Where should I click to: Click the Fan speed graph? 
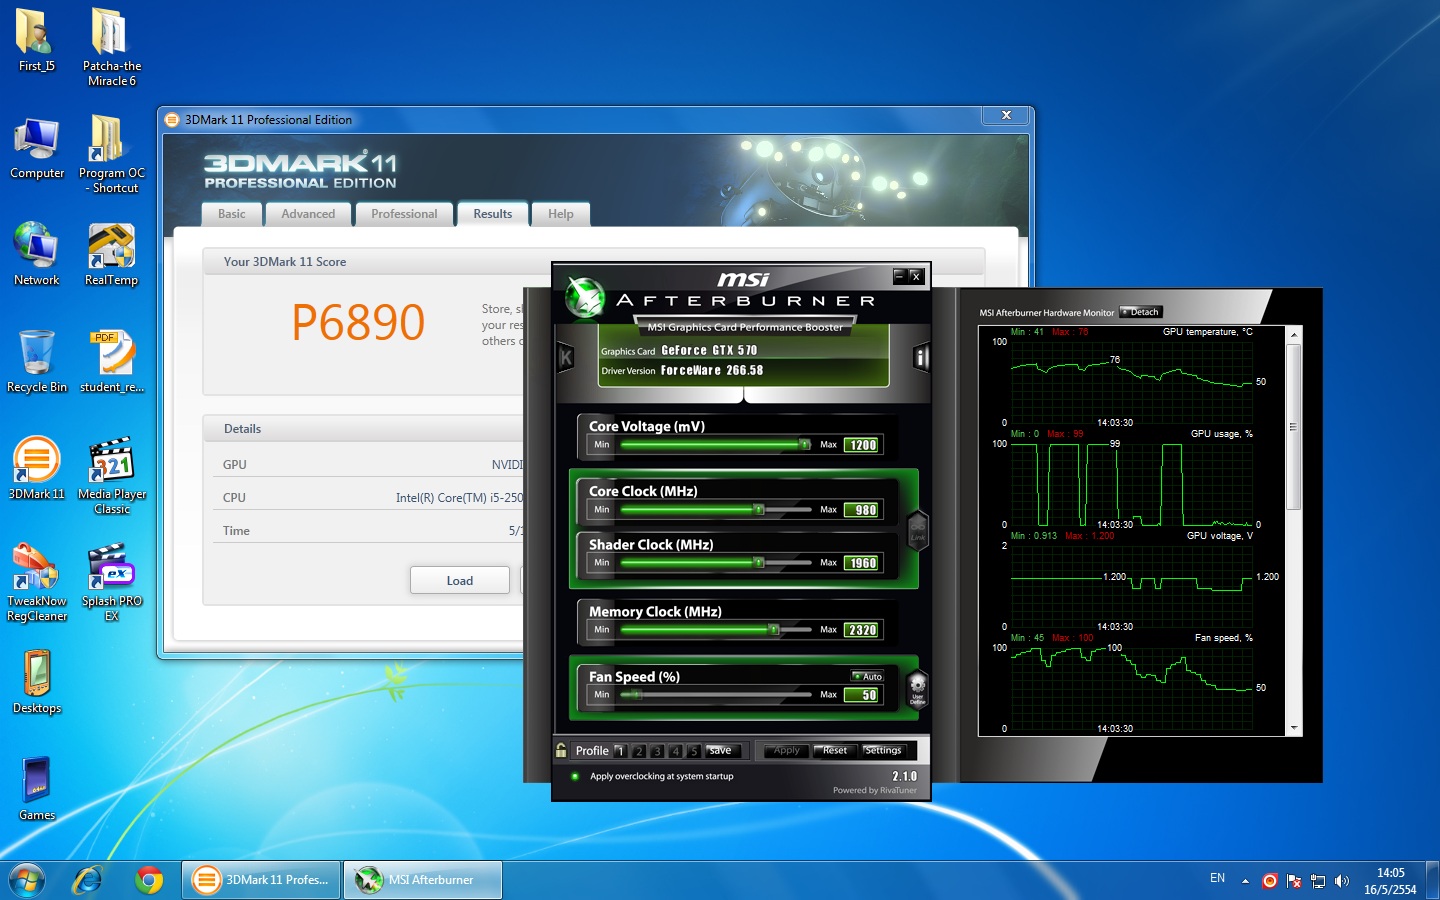point(1131,688)
